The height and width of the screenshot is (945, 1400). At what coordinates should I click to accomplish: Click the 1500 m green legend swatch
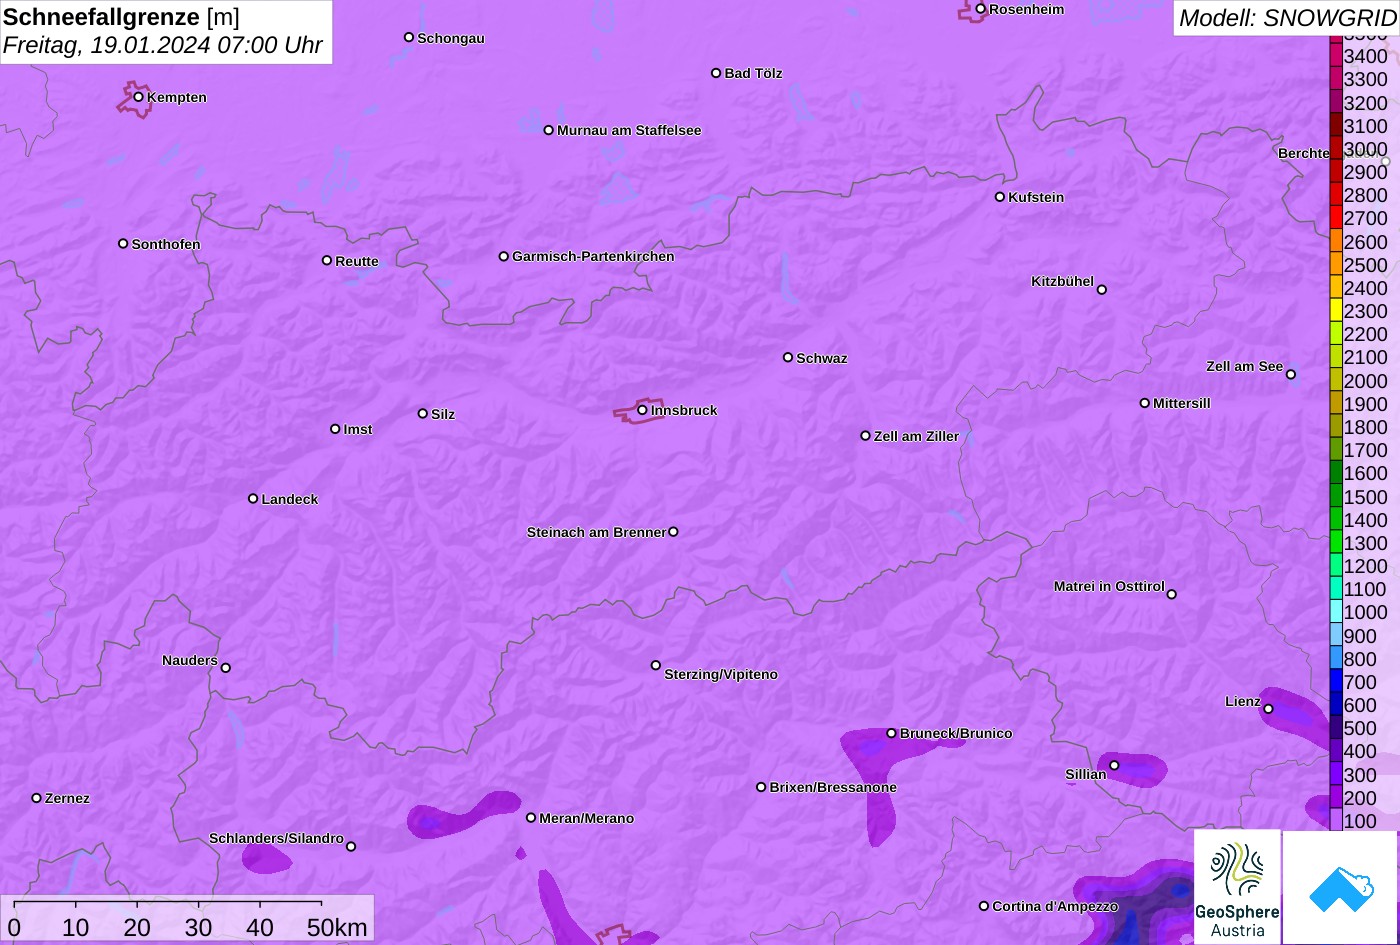(x=1336, y=496)
